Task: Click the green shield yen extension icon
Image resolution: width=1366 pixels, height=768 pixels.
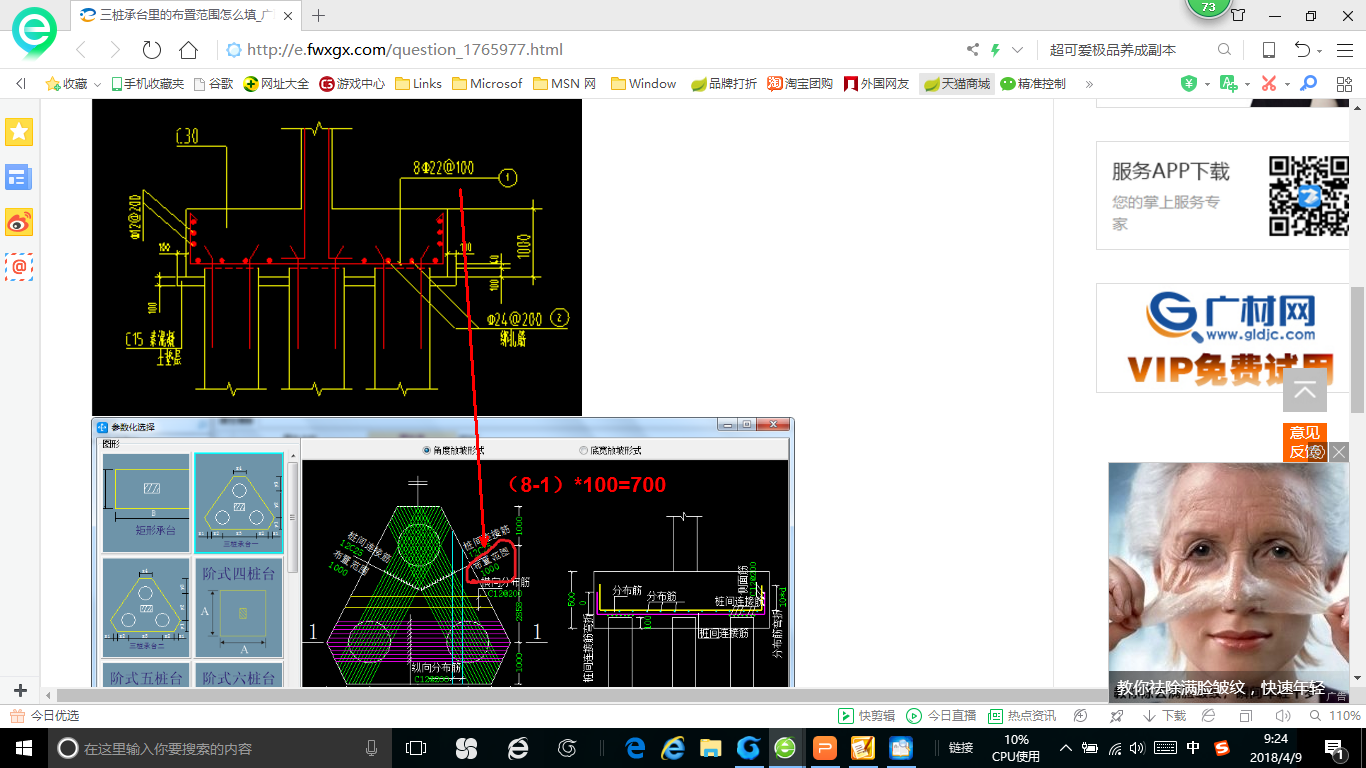Action: pos(1189,84)
